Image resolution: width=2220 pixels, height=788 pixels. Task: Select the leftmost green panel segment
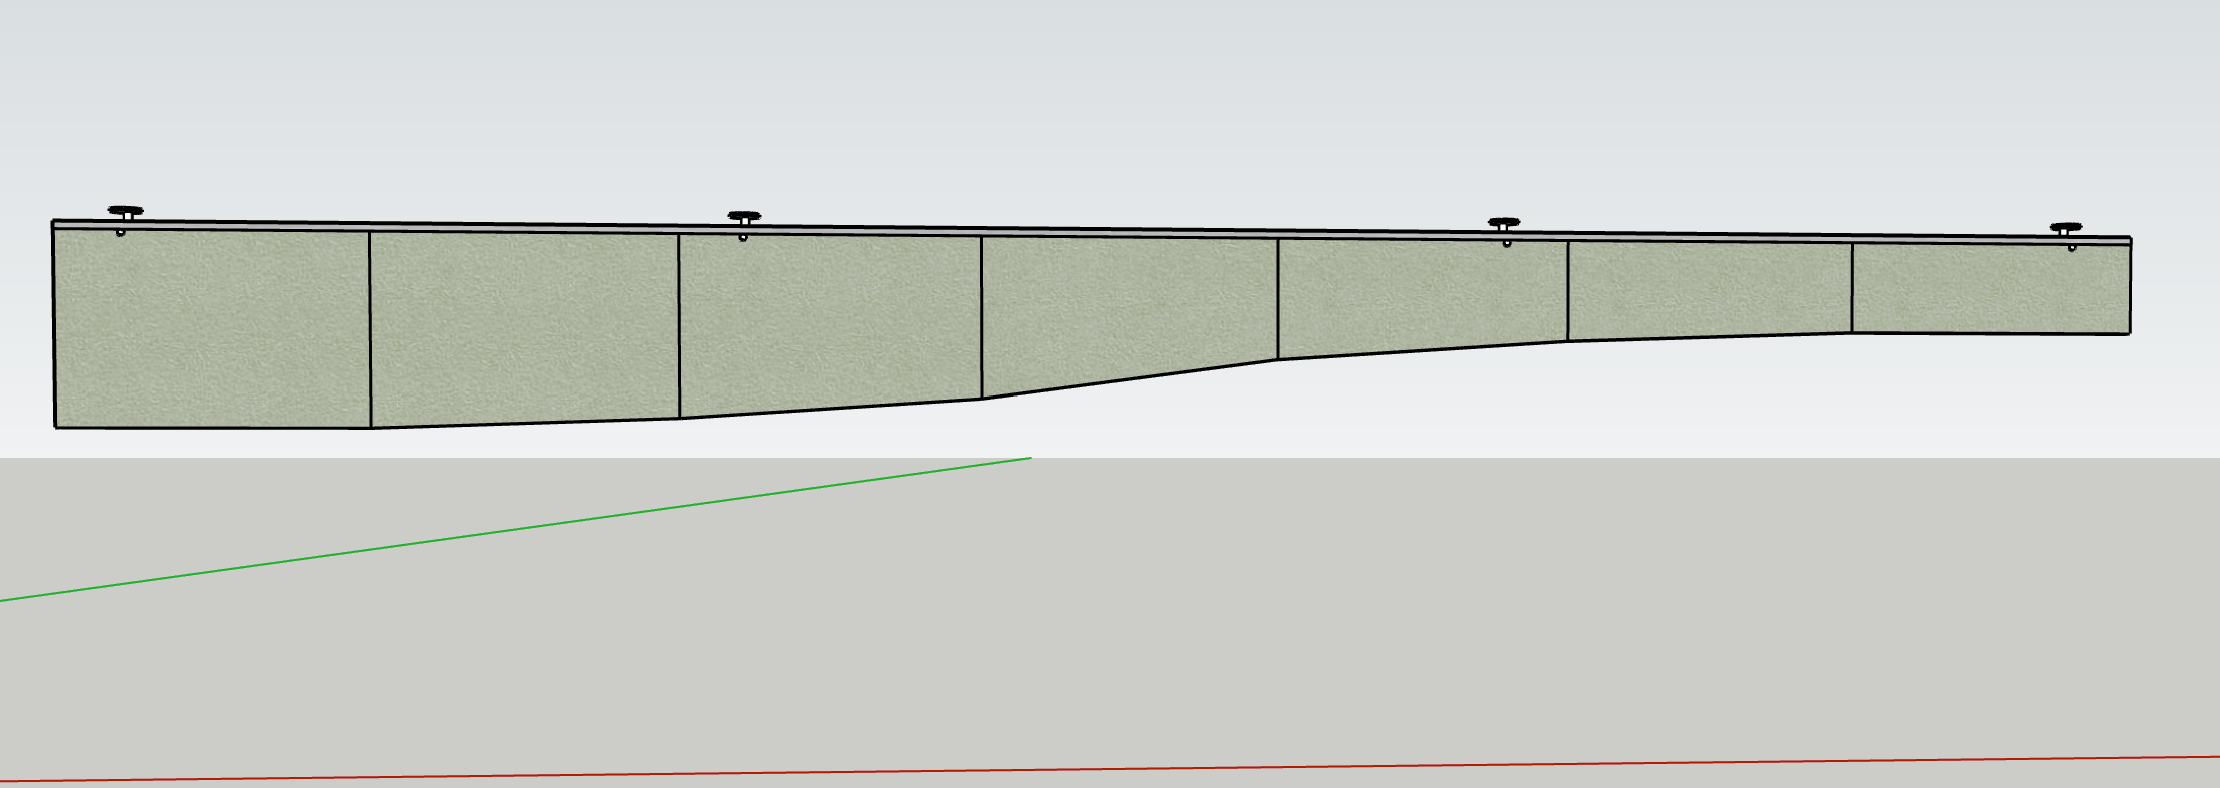(x=212, y=329)
